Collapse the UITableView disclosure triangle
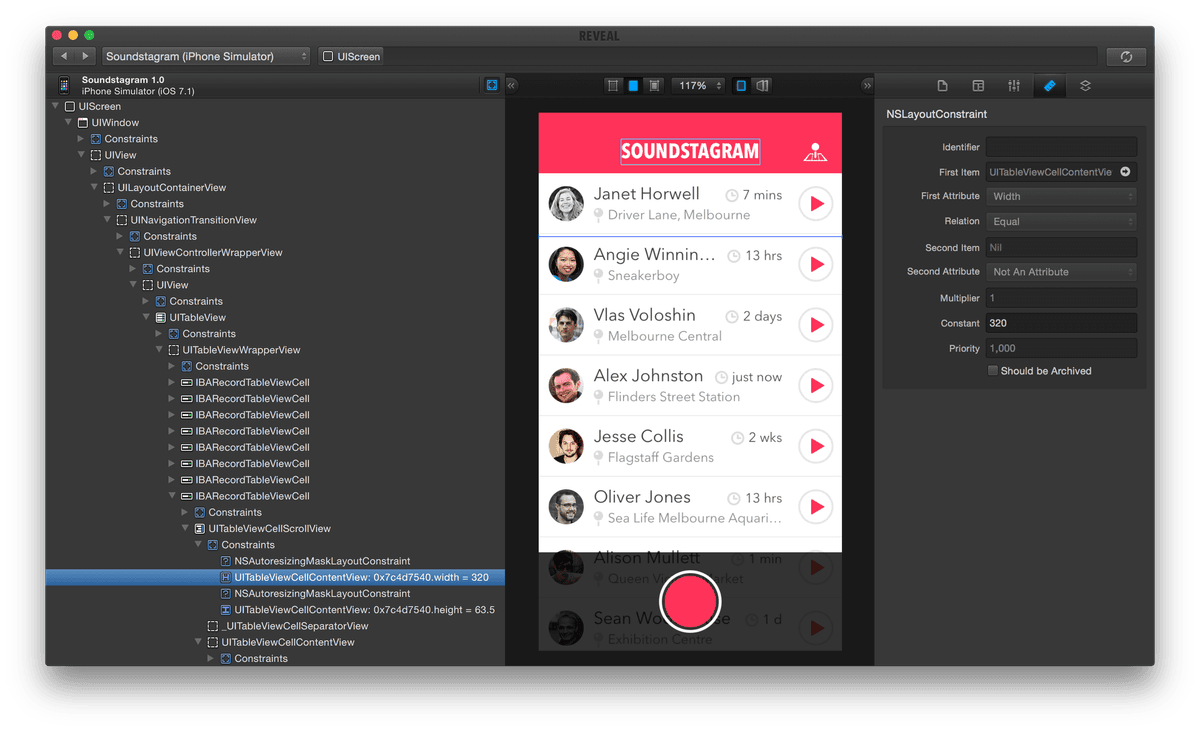The width and height of the screenshot is (1200, 731). [x=146, y=318]
